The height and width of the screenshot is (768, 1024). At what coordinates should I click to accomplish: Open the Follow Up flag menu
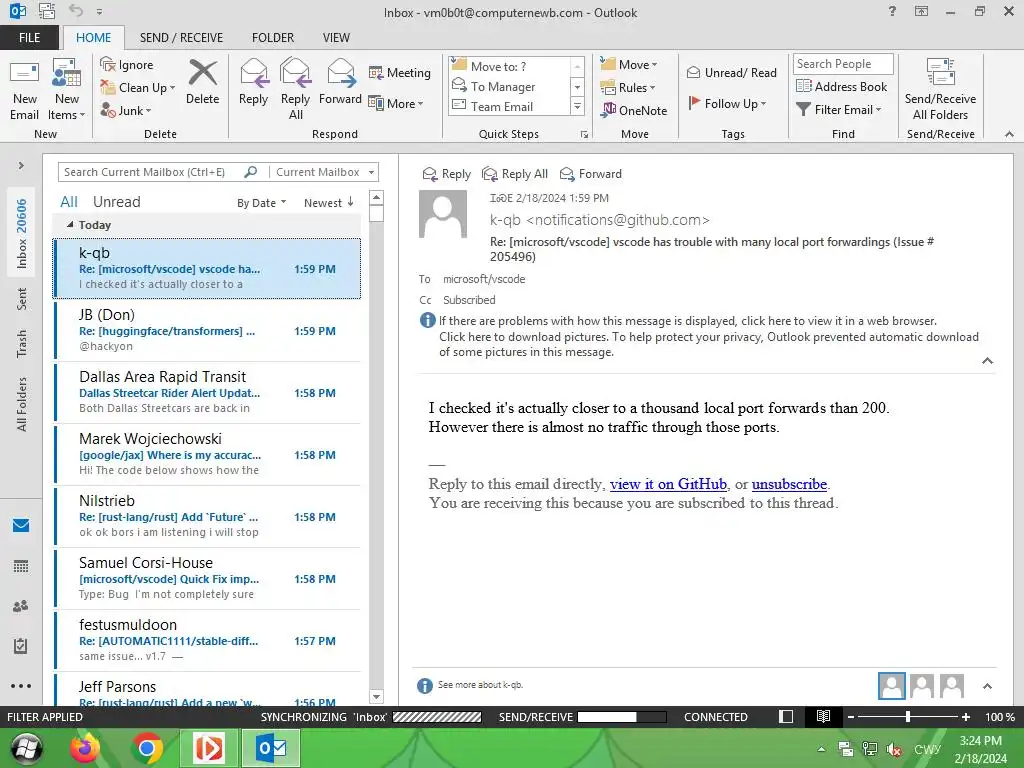pyautogui.click(x=727, y=103)
